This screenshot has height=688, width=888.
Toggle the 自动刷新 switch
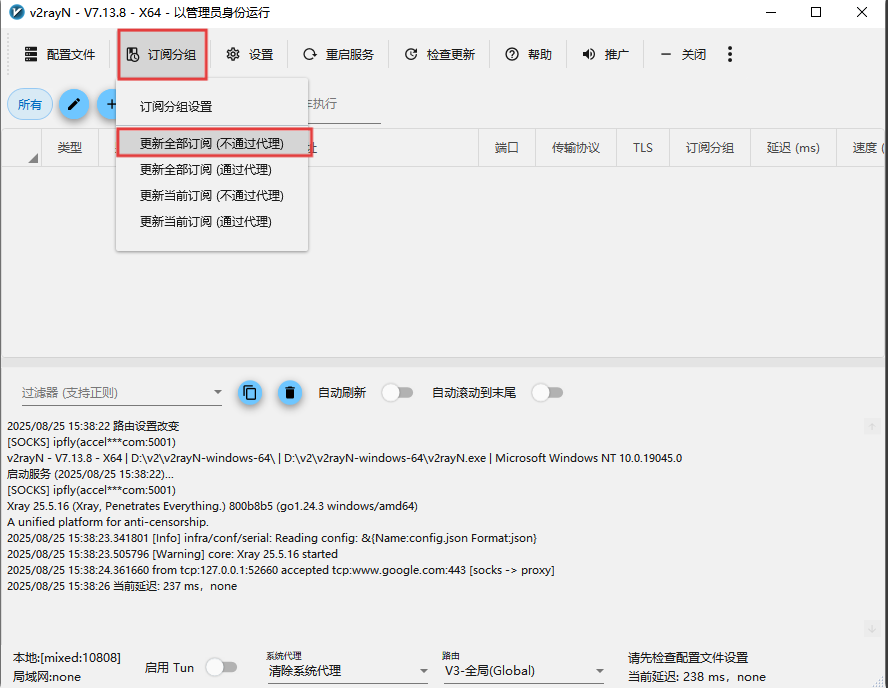pos(397,392)
